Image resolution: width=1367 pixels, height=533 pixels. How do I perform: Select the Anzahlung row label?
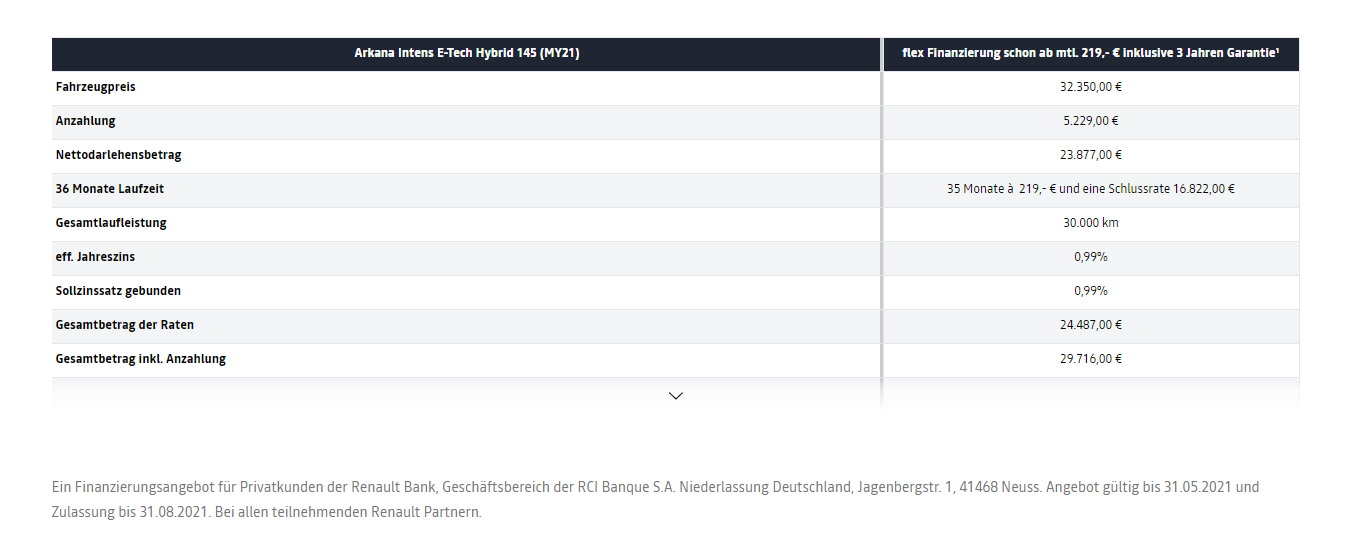(86, 121)
